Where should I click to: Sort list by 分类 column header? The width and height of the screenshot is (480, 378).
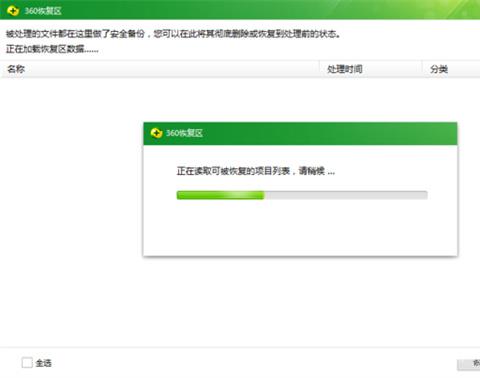point(451,69)
